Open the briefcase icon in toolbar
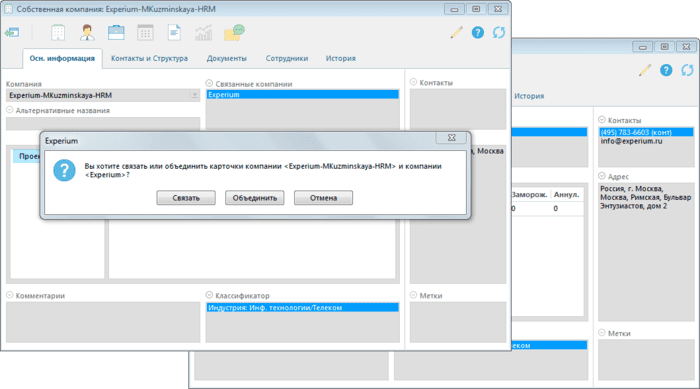The width and height of the screenshot is (700, 389). [x=116, y=33]
